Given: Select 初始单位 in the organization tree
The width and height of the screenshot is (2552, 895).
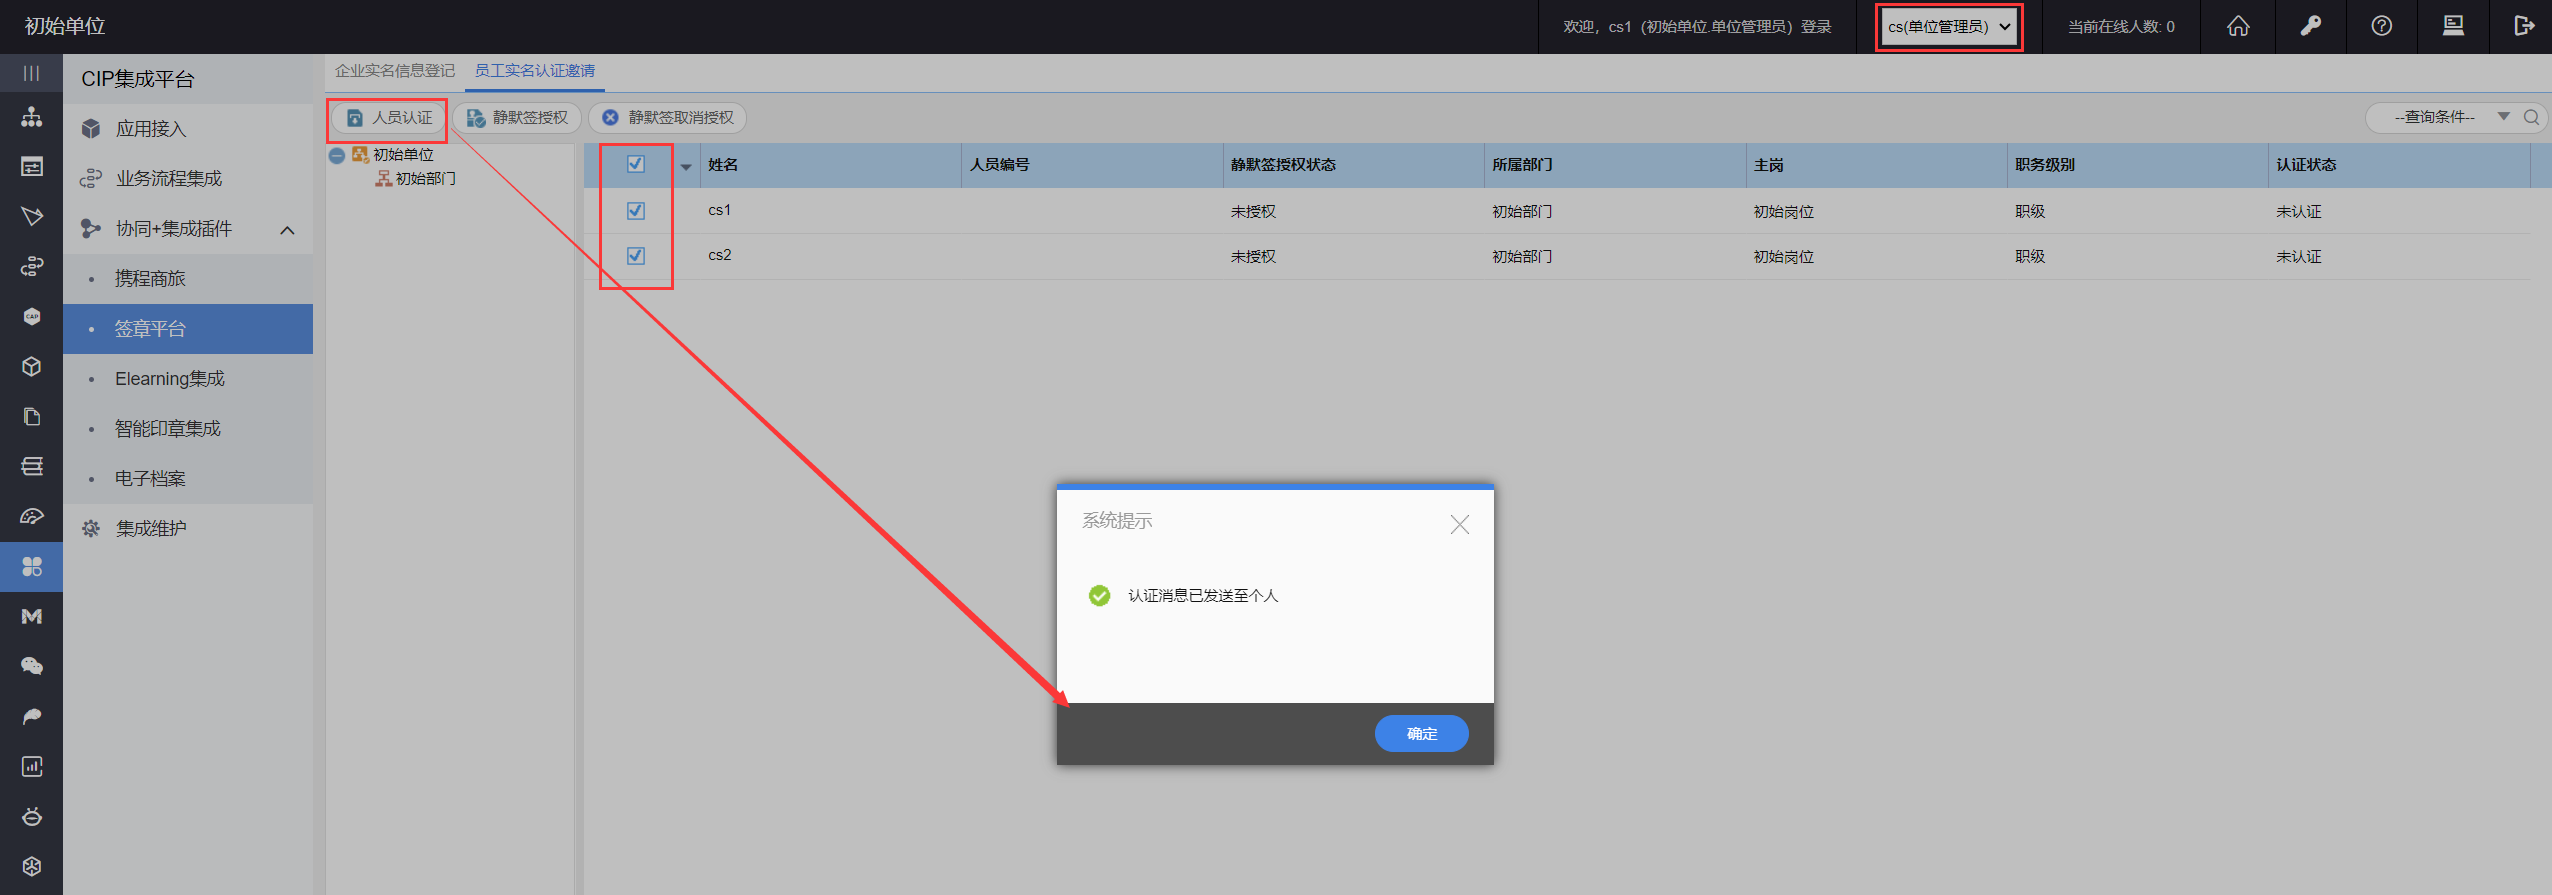Looking at the screenshot, I should point(403,155).
